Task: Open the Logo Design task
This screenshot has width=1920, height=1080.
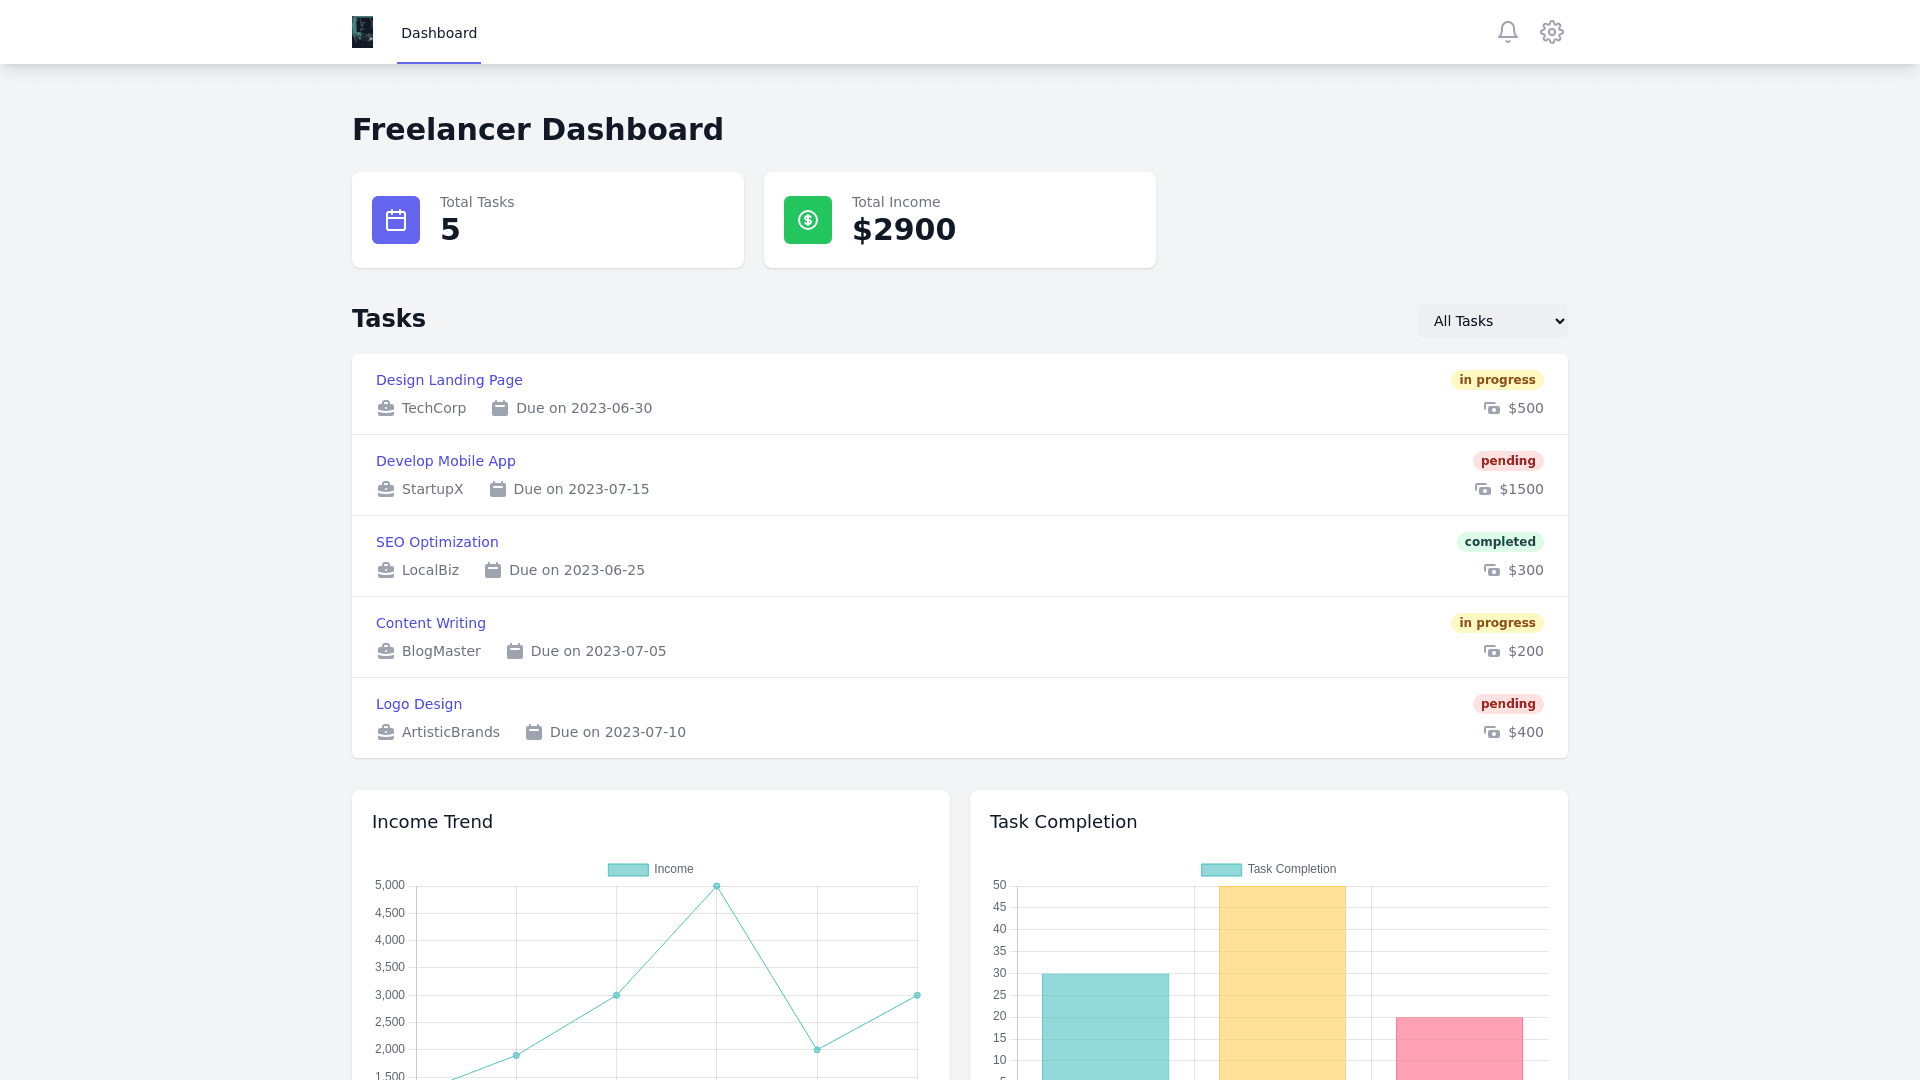Action: point(419,704)
